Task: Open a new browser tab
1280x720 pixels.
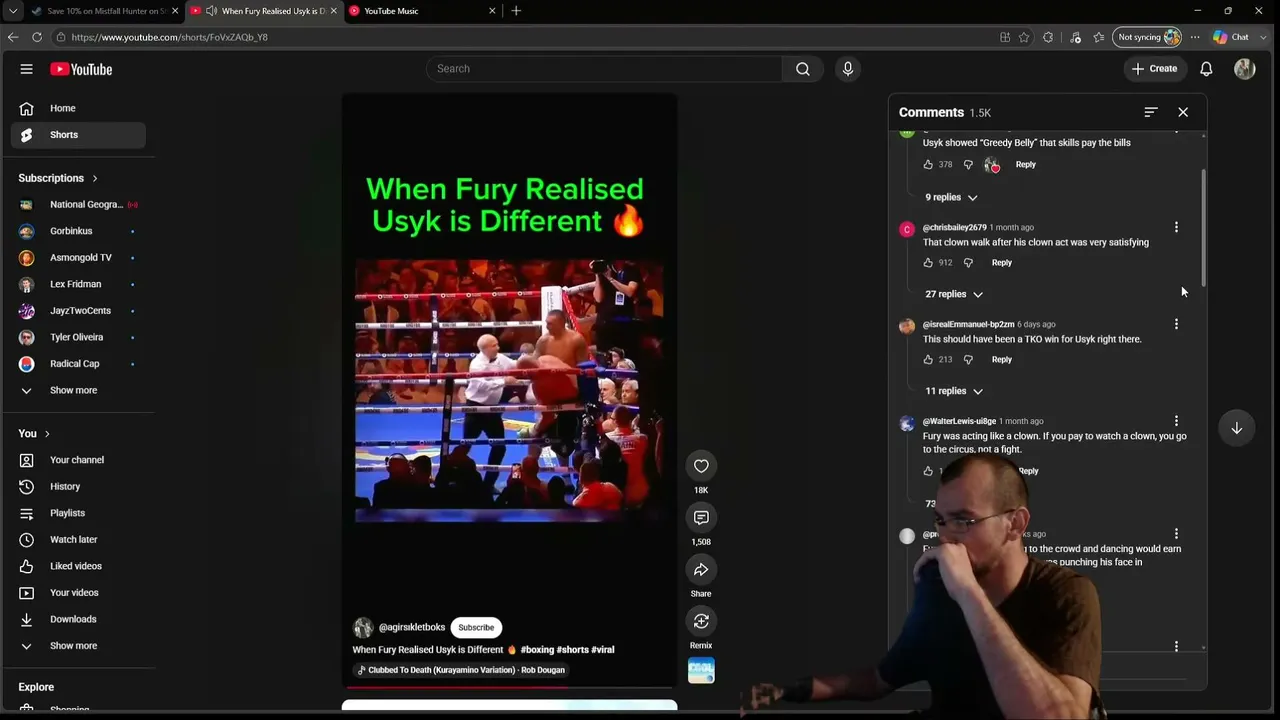Action: pyautogui.click(x=516, y=11)
